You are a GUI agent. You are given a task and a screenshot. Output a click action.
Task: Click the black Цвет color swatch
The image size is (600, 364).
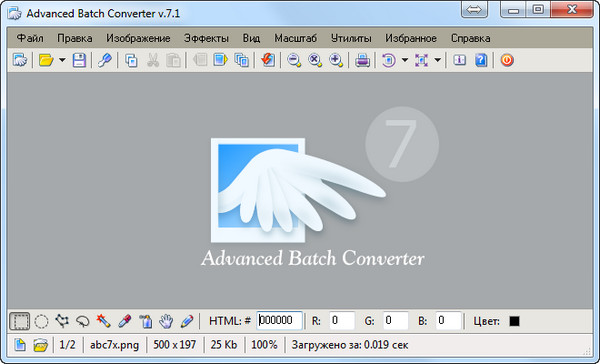tap(514, 321)
